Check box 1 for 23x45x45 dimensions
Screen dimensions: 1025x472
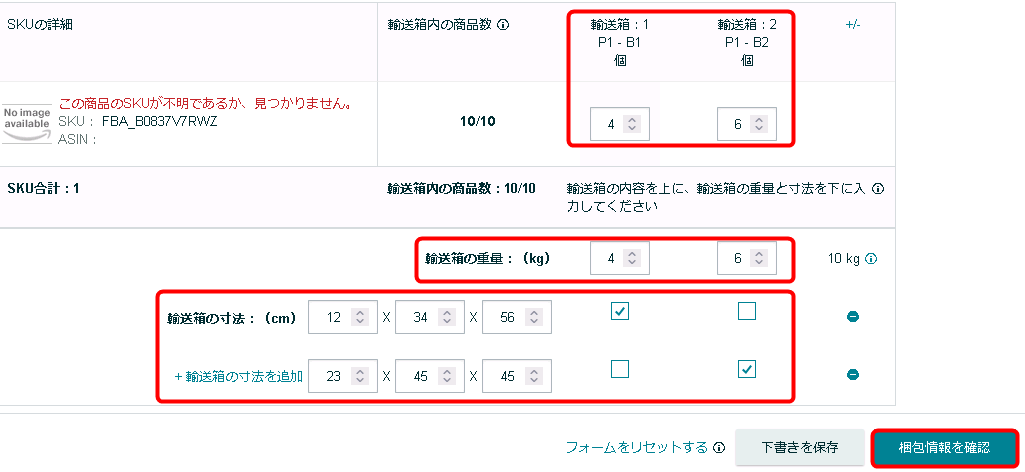(620, 369)
